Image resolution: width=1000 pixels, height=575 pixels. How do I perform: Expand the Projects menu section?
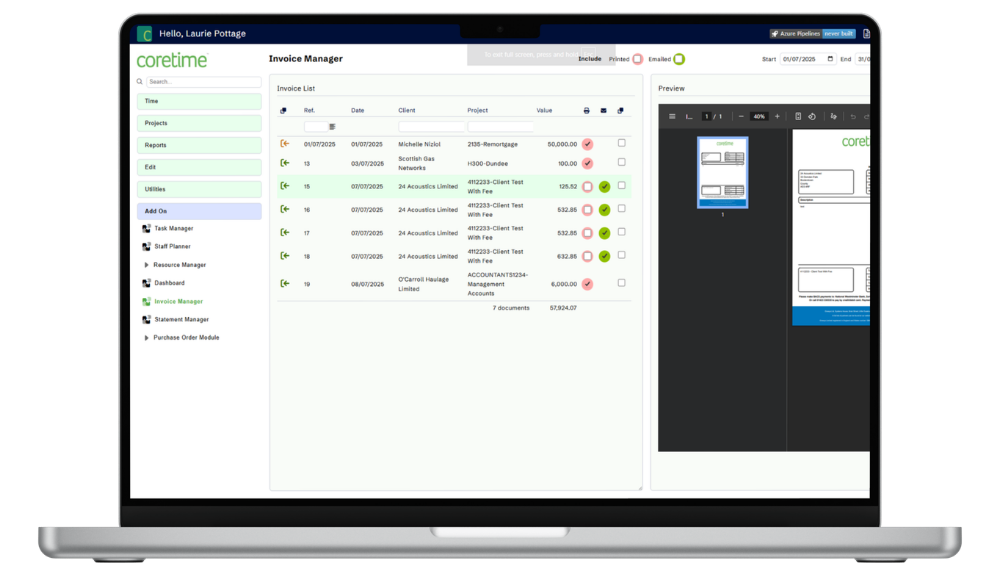click(199, 123)
